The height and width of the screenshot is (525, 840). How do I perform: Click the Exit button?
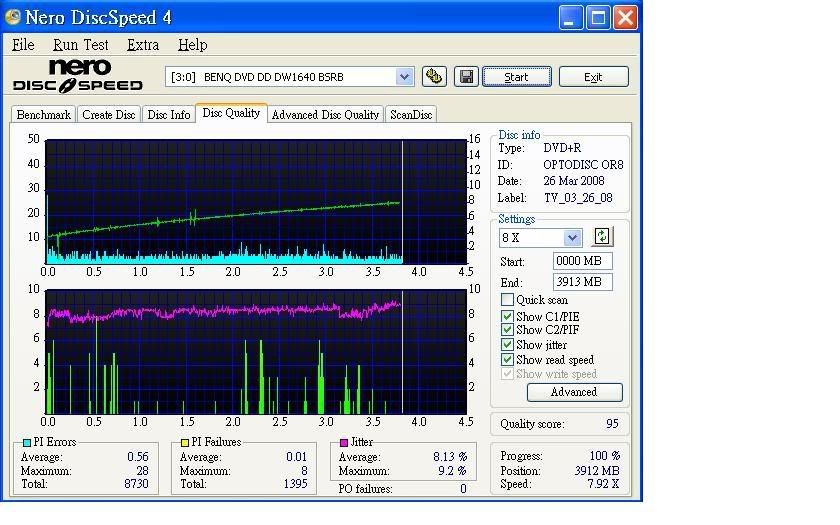tap(593, 77)
